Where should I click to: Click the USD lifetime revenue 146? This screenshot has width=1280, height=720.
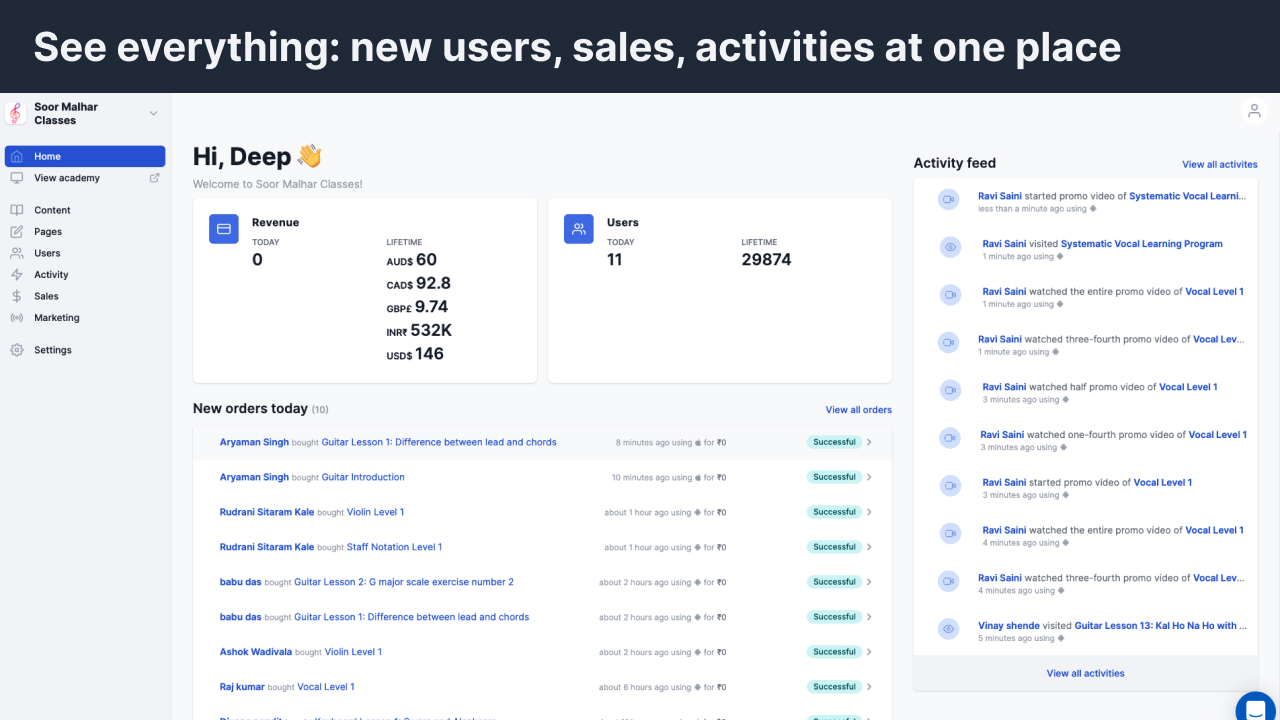[x=430, y=354]
